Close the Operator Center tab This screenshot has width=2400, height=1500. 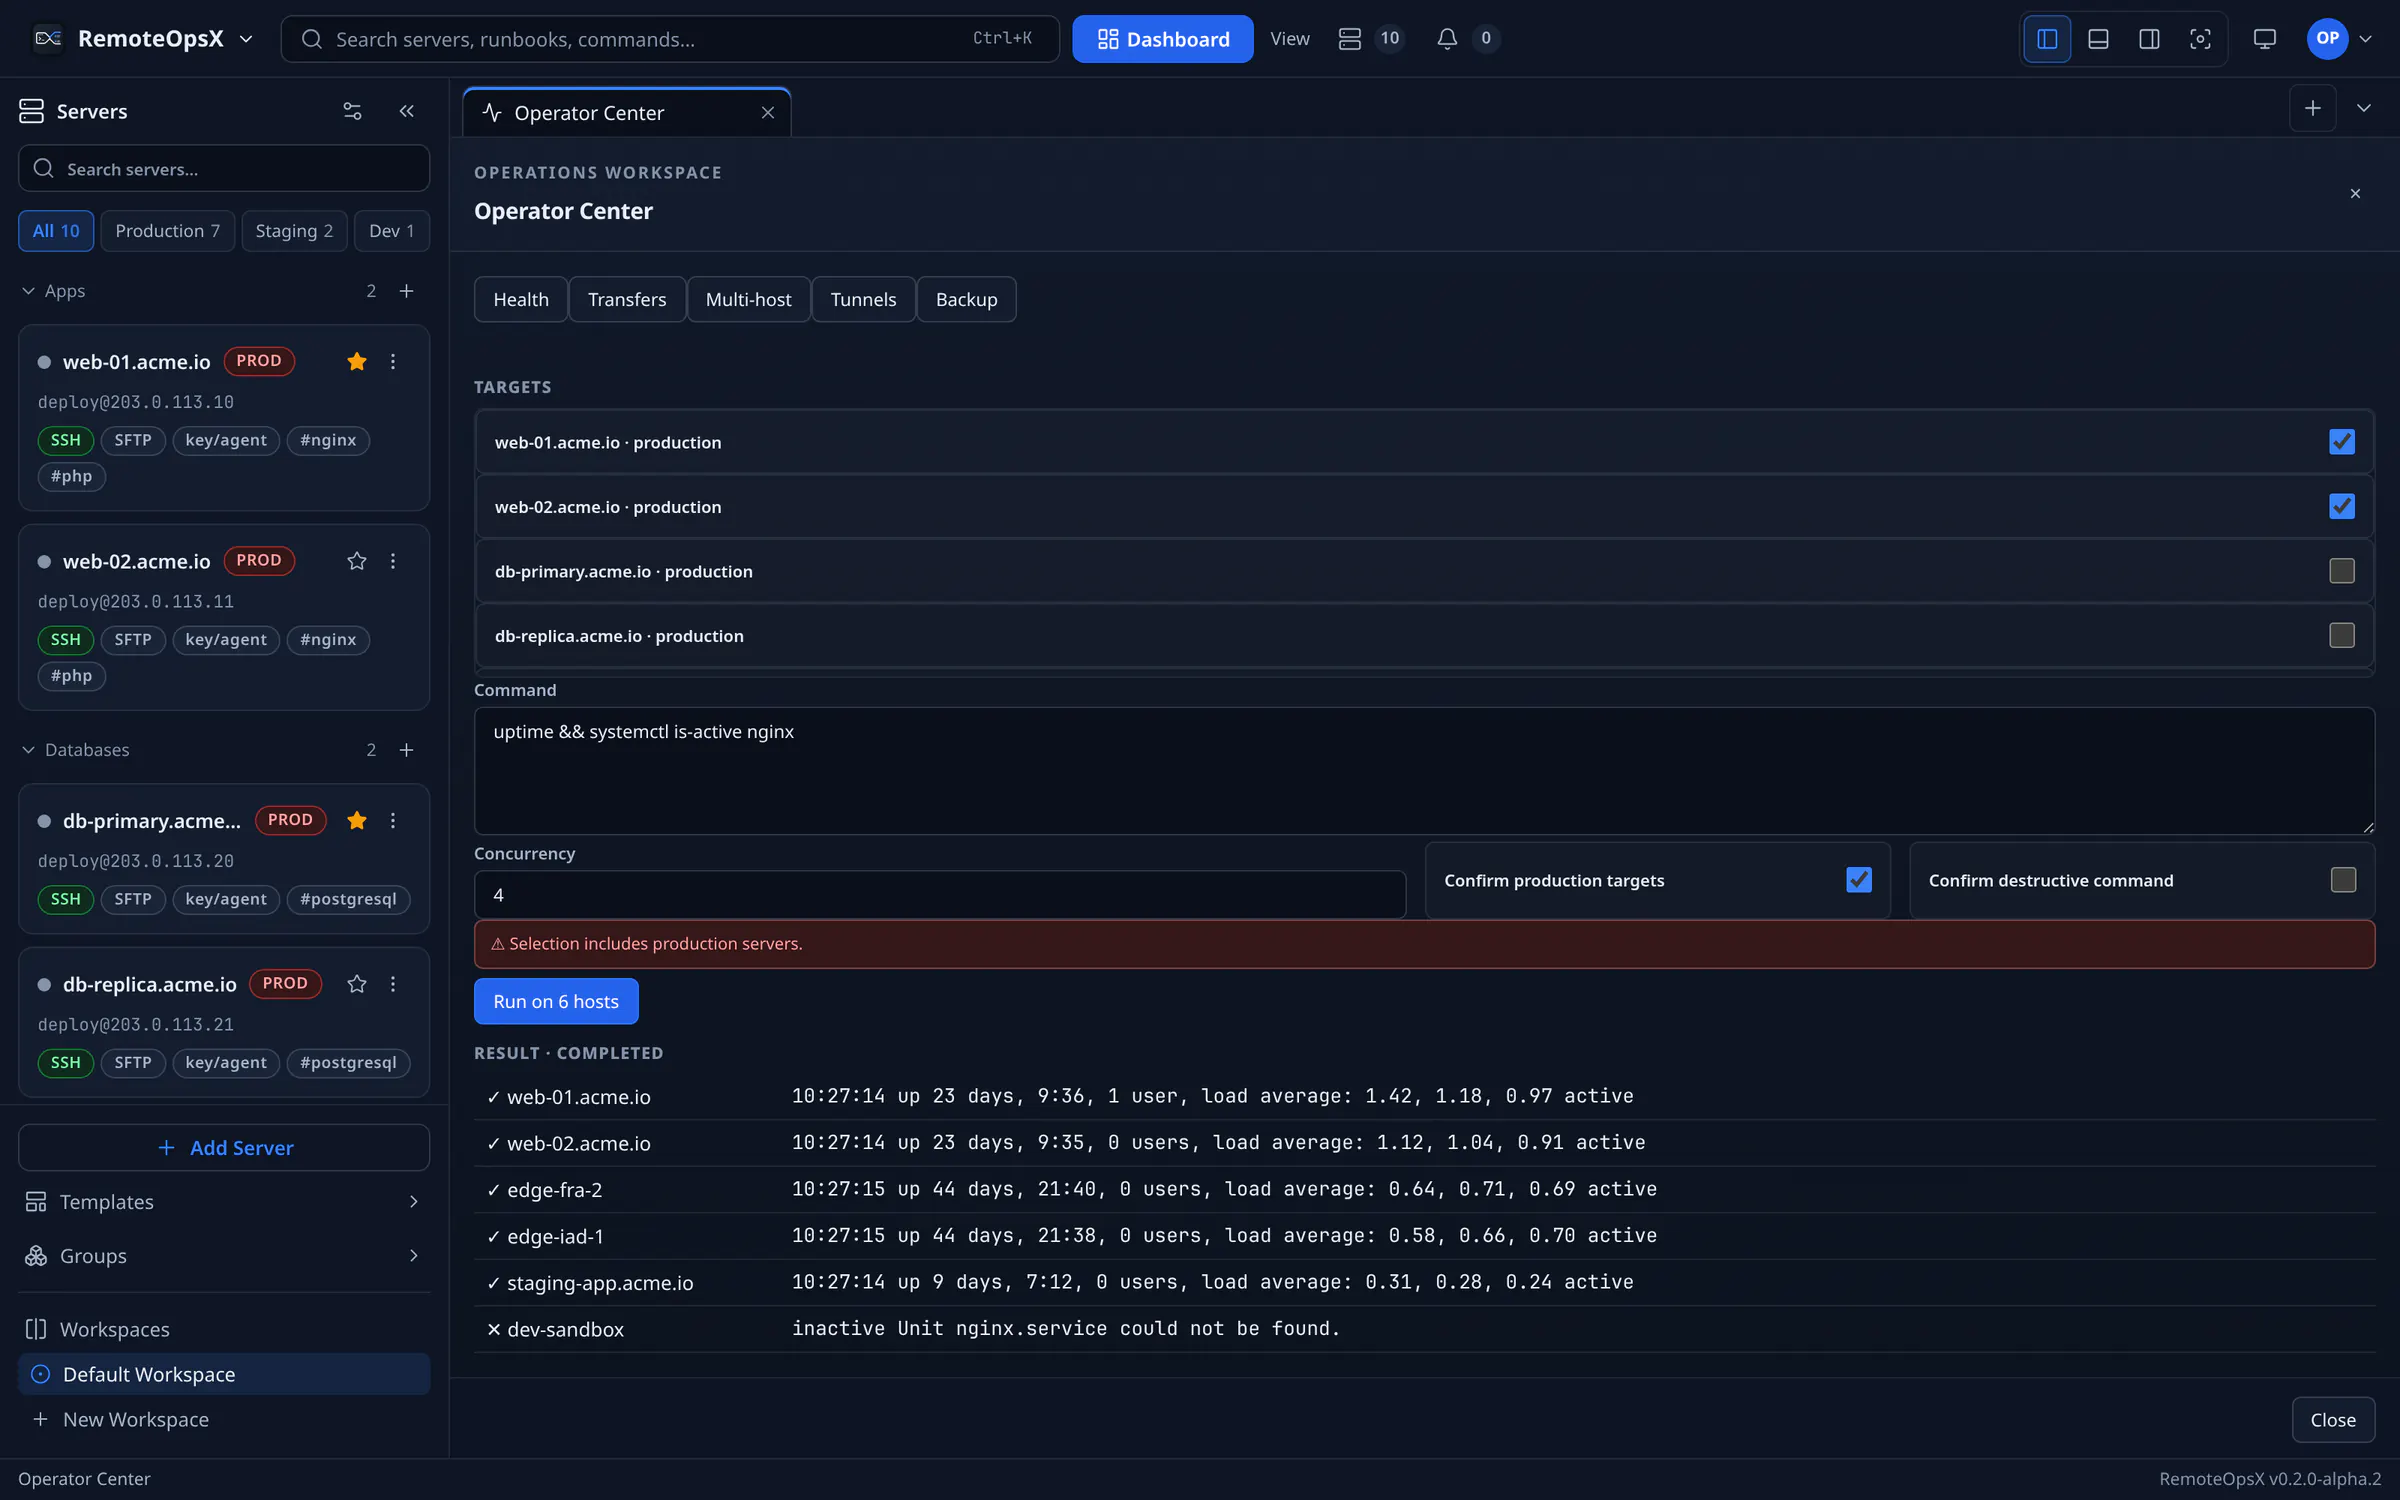(x=767, y=113)
